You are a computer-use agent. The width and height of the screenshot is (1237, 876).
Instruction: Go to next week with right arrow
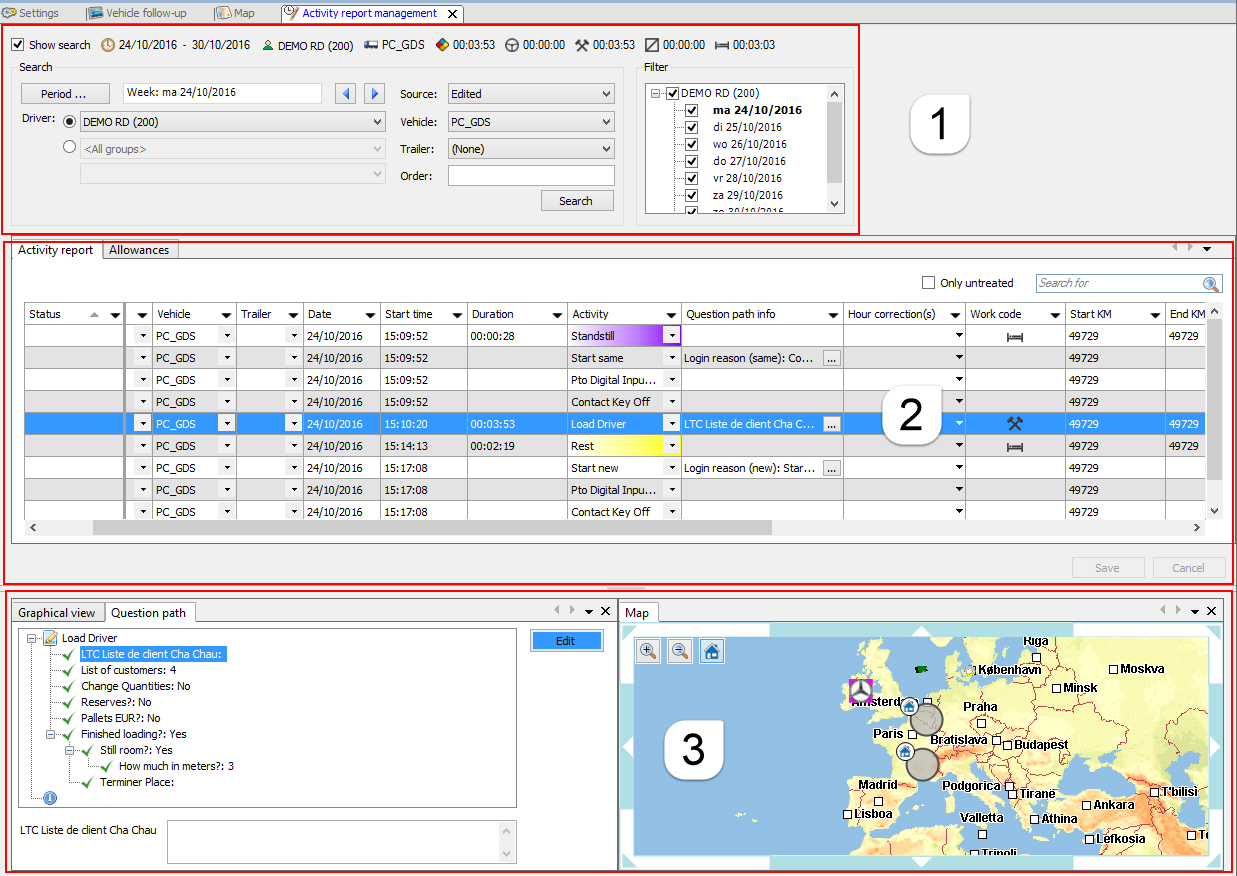click(374, 94)
